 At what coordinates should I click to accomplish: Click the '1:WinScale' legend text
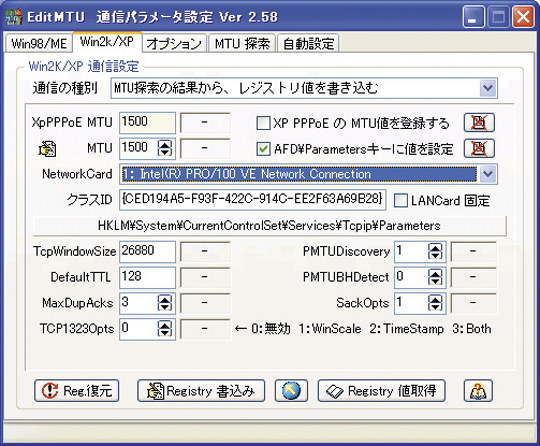[x=330, y=329]
